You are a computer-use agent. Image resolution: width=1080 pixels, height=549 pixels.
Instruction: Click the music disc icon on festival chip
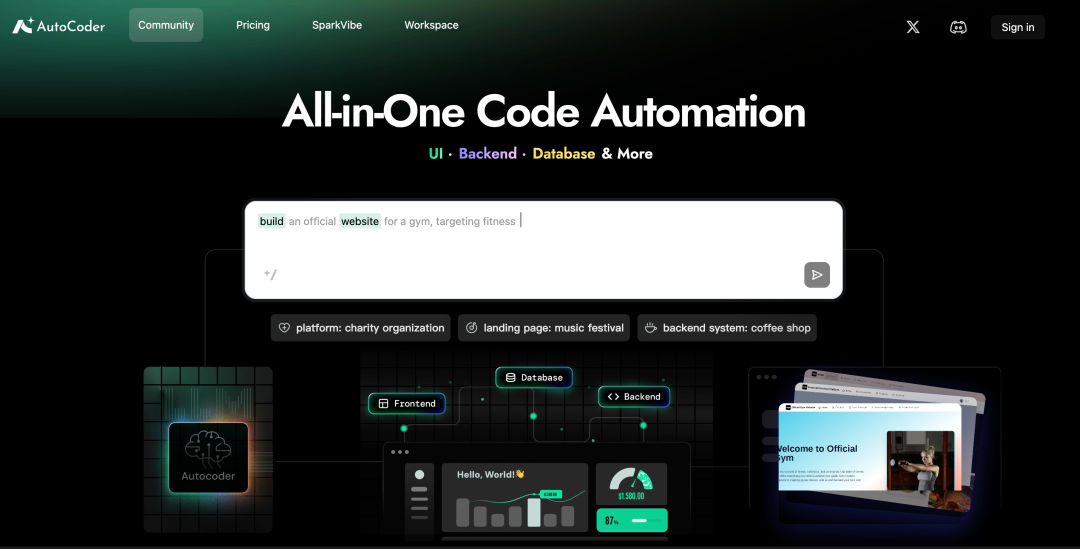pos(471,328)
